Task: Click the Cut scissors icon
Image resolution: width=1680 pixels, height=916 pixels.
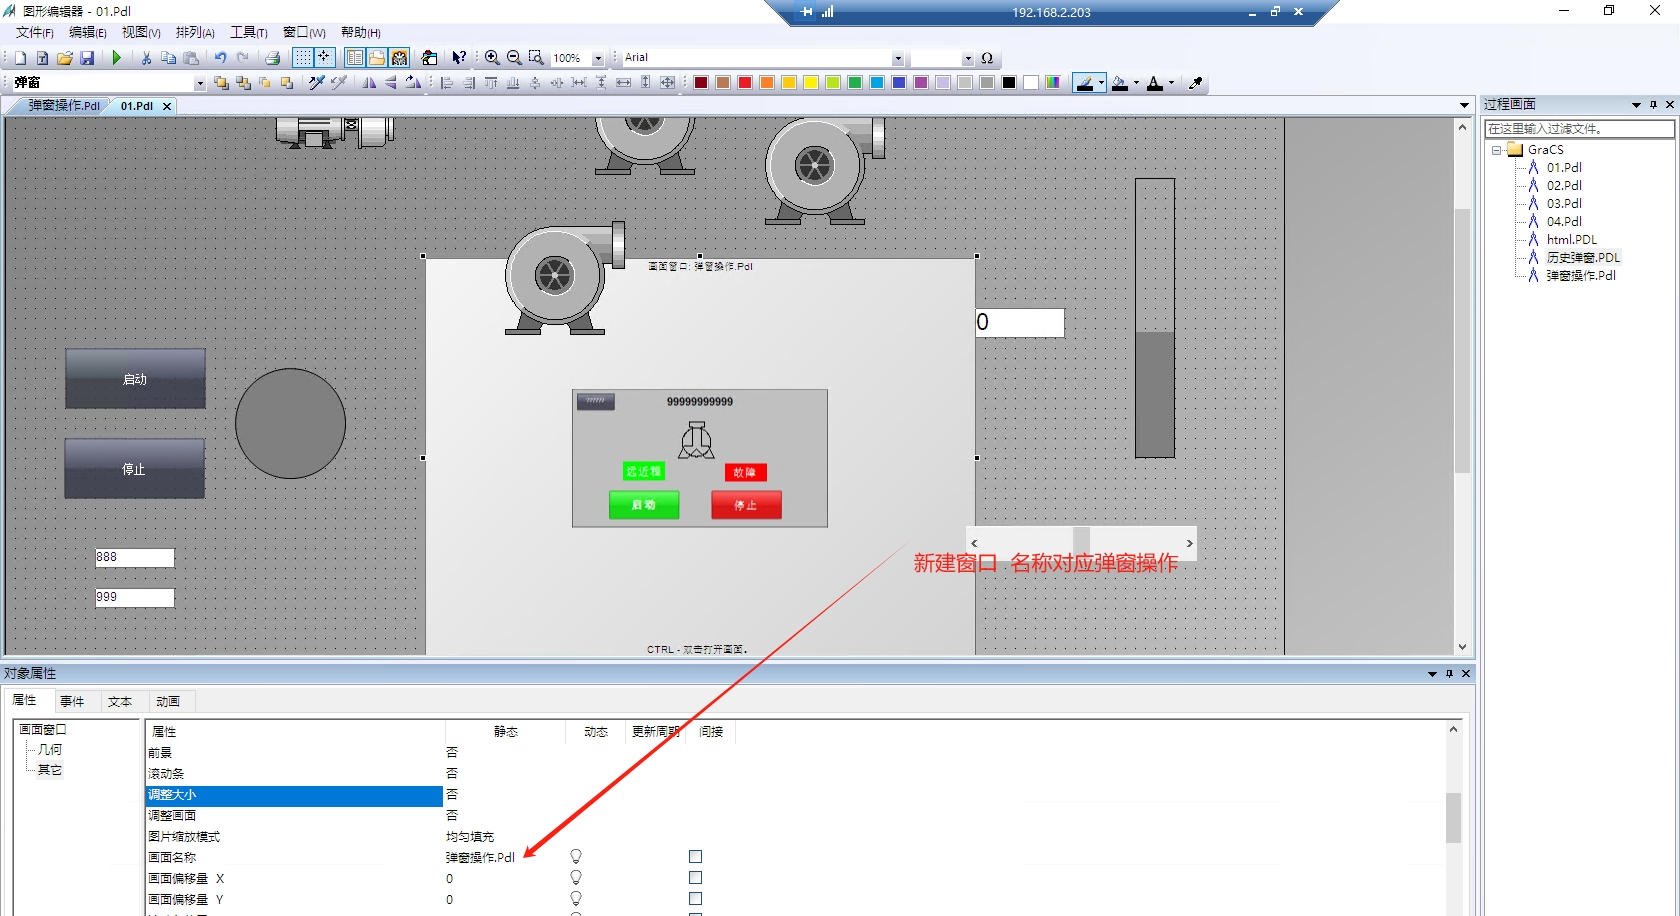Action: (x=146, y=58)
